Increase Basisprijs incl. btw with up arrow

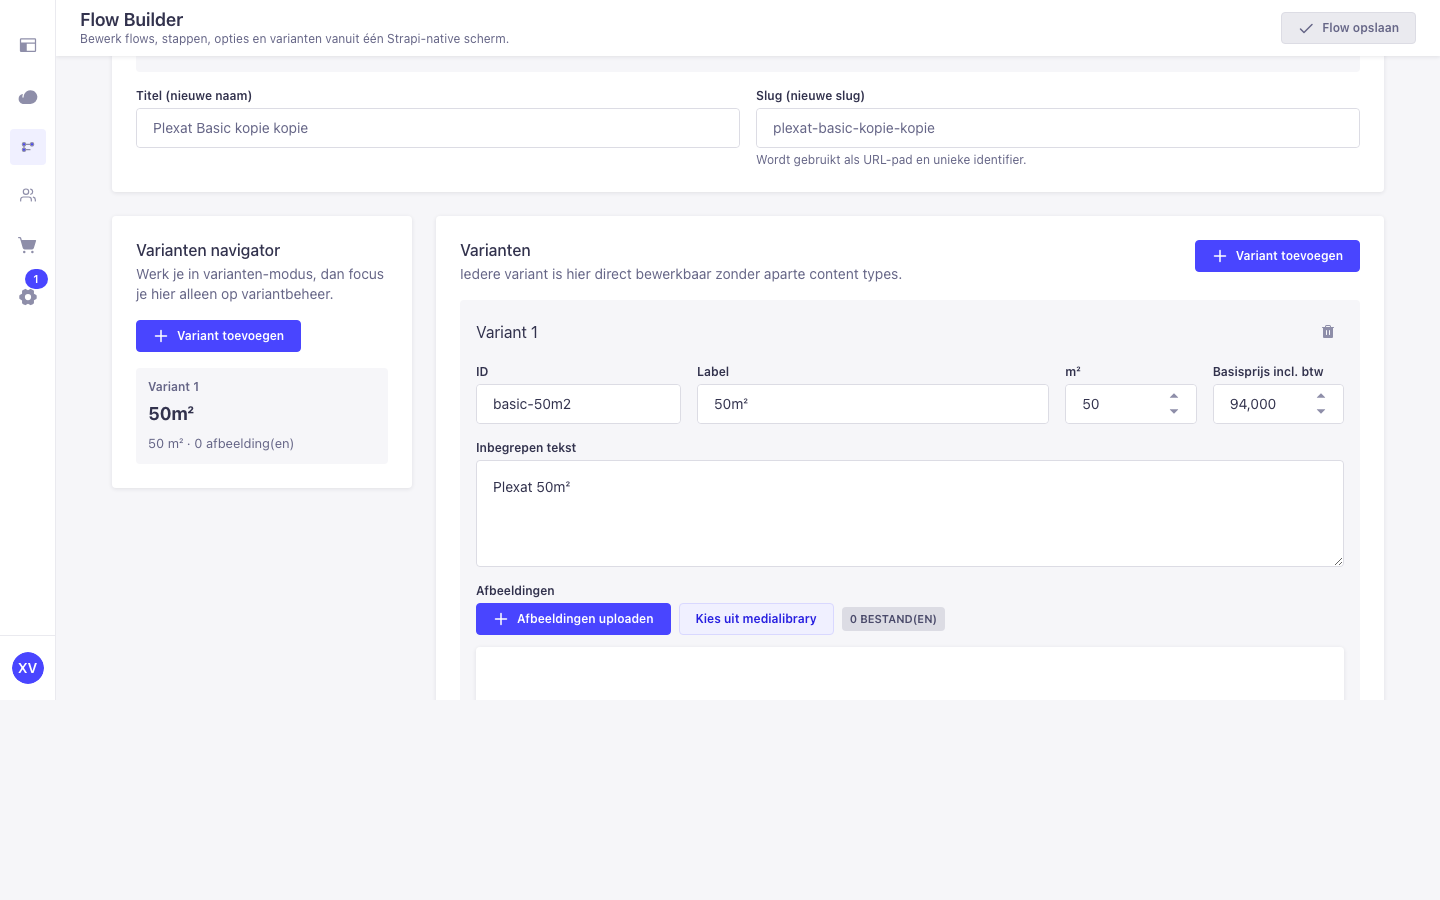coord(1321,396)
